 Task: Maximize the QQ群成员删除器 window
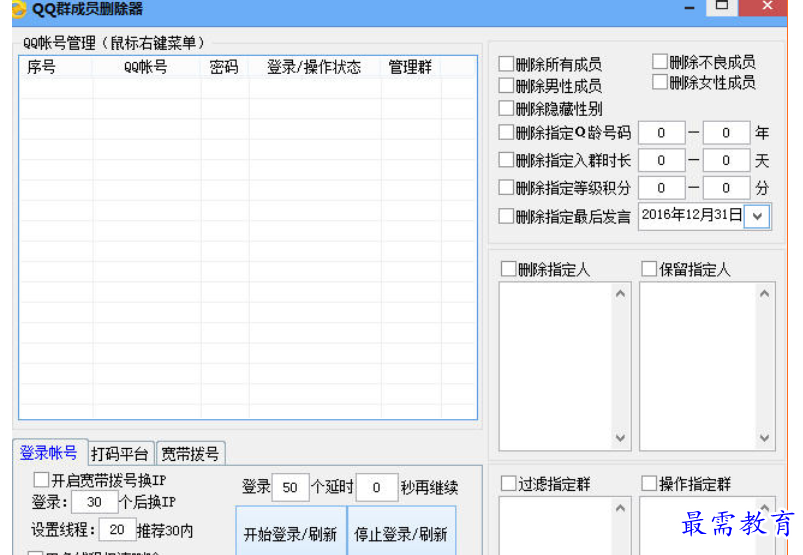tap(722, 7)
